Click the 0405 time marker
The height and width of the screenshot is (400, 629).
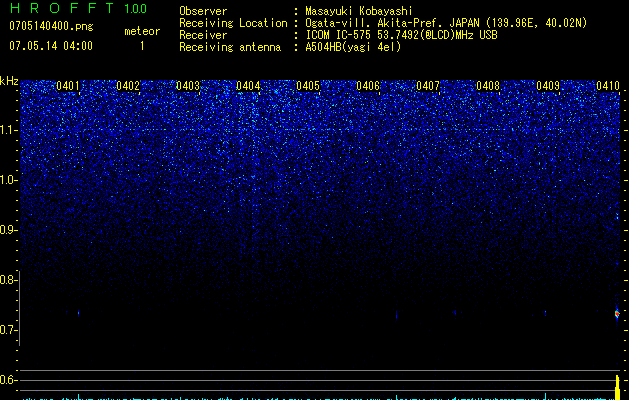coord(308,86)
